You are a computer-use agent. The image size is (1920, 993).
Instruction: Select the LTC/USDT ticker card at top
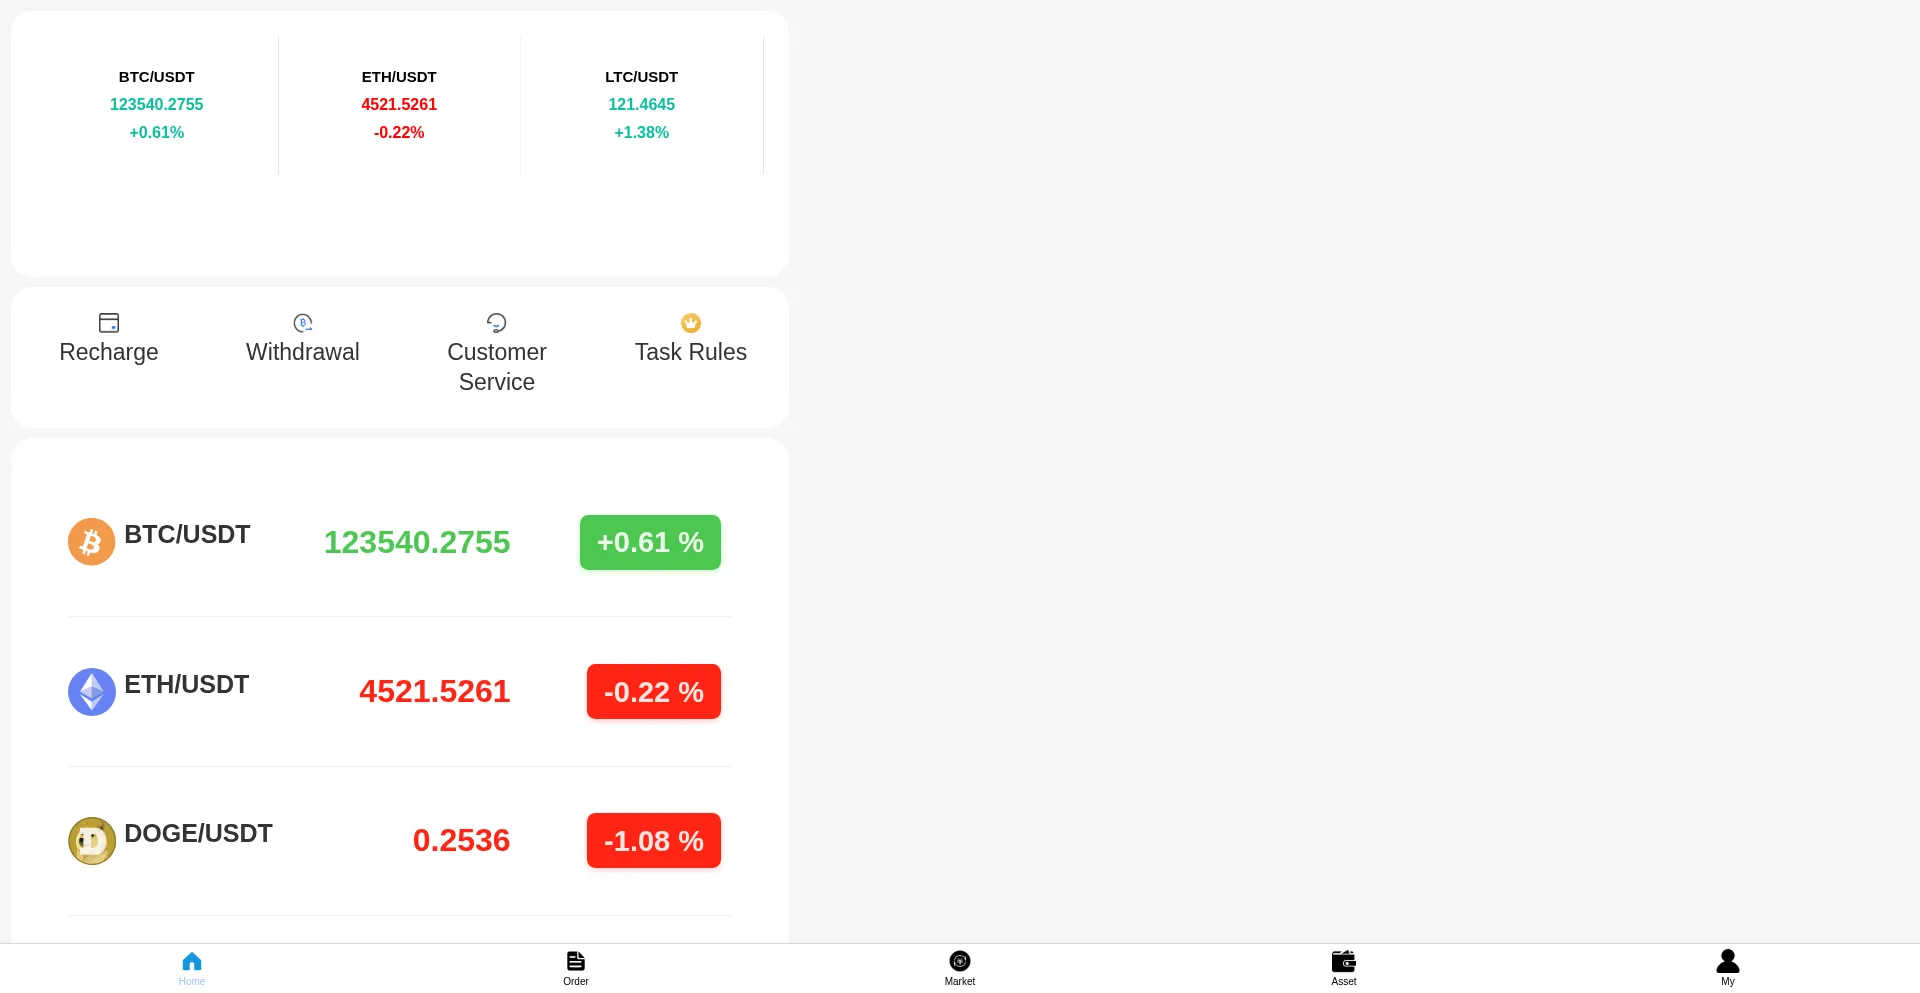coord(641,105)
